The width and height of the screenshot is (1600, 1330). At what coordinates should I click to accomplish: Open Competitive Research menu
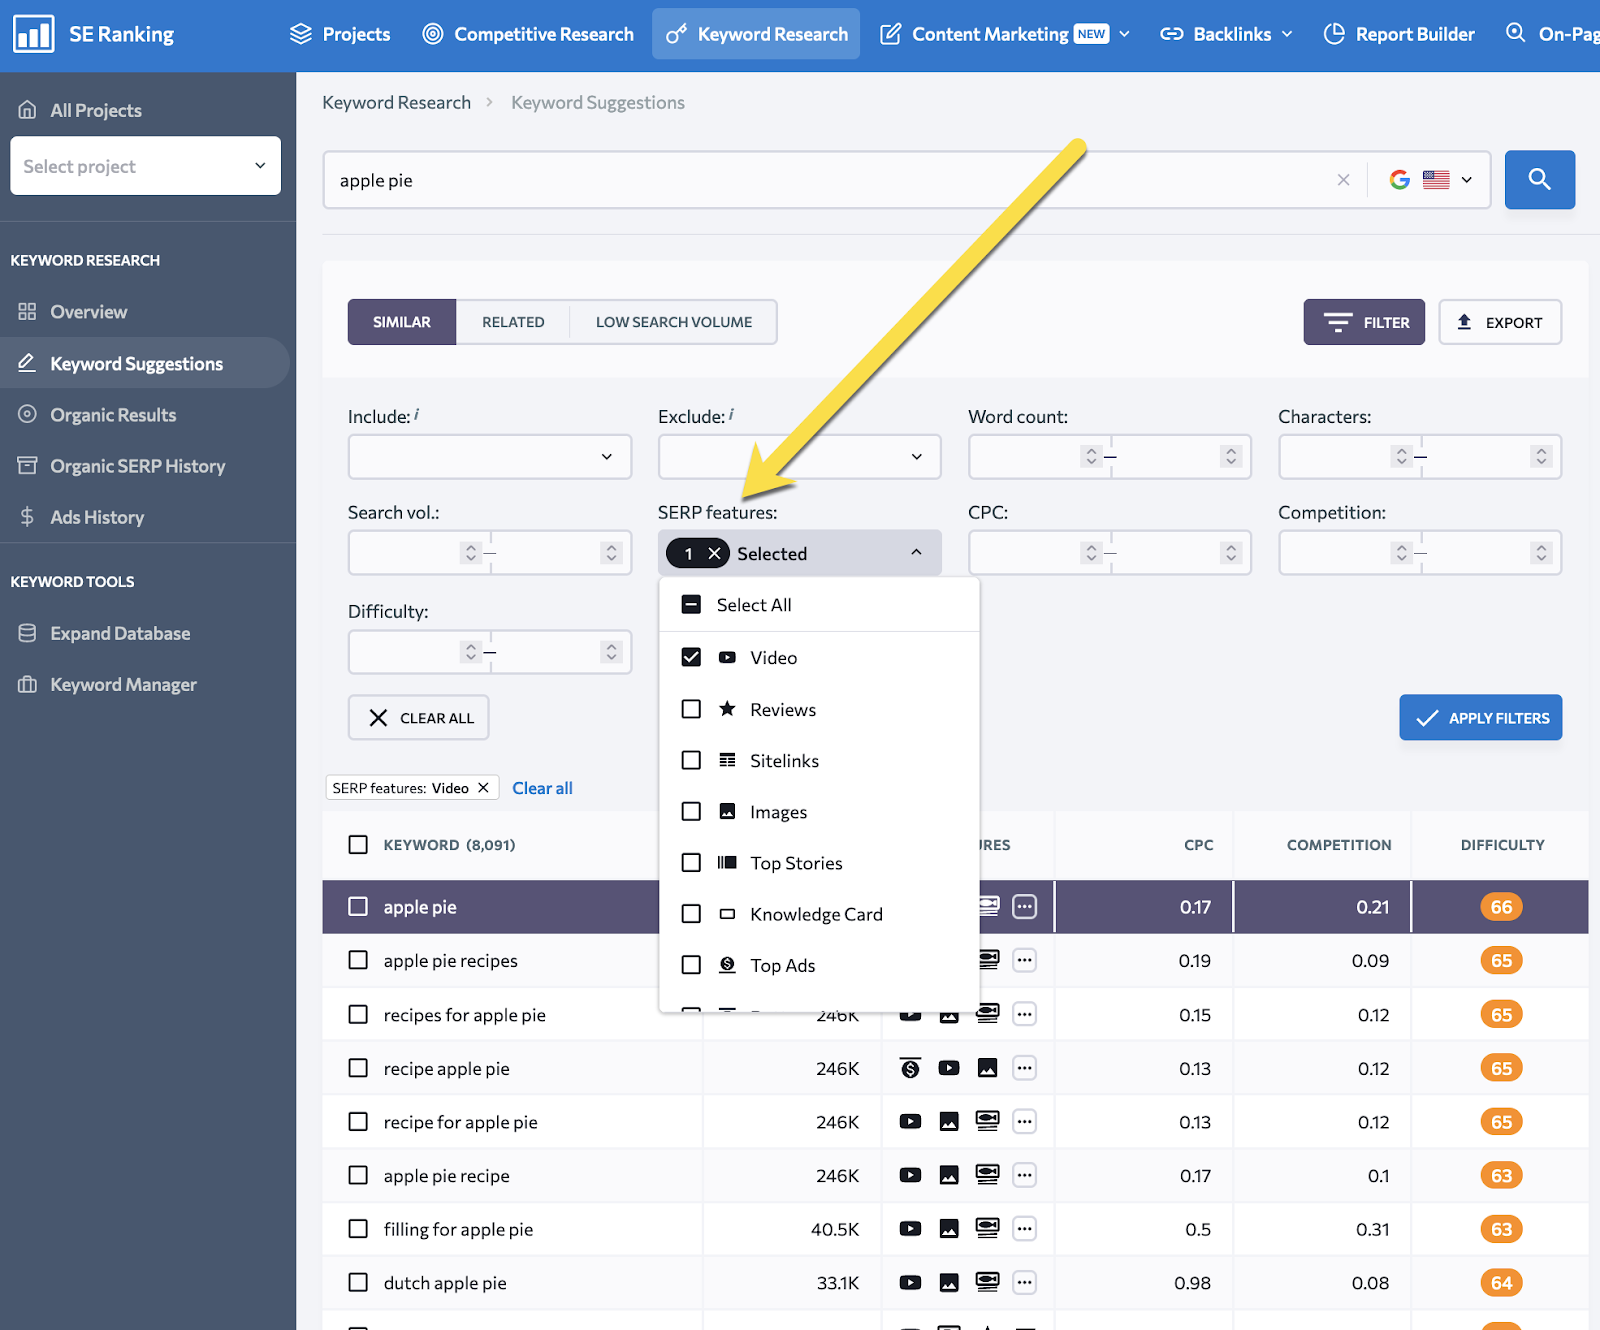click(x=528, y=34)
